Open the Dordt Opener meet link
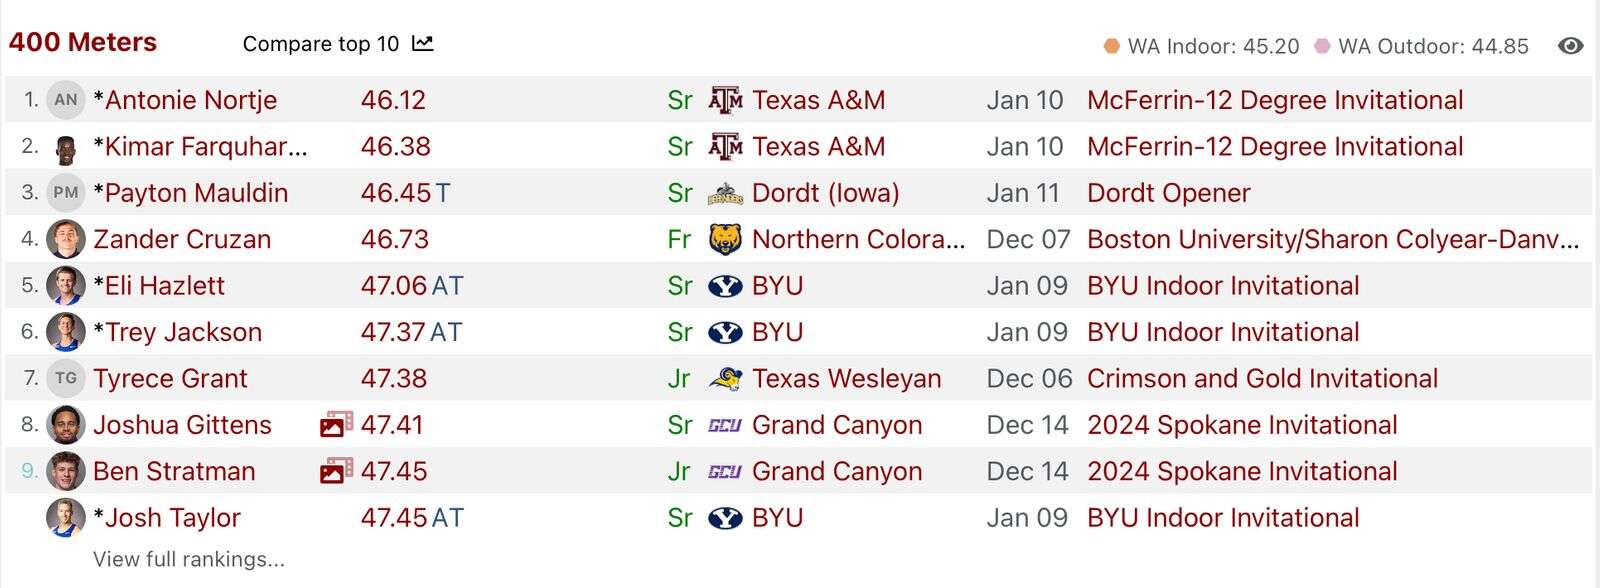 [1169, 193]
